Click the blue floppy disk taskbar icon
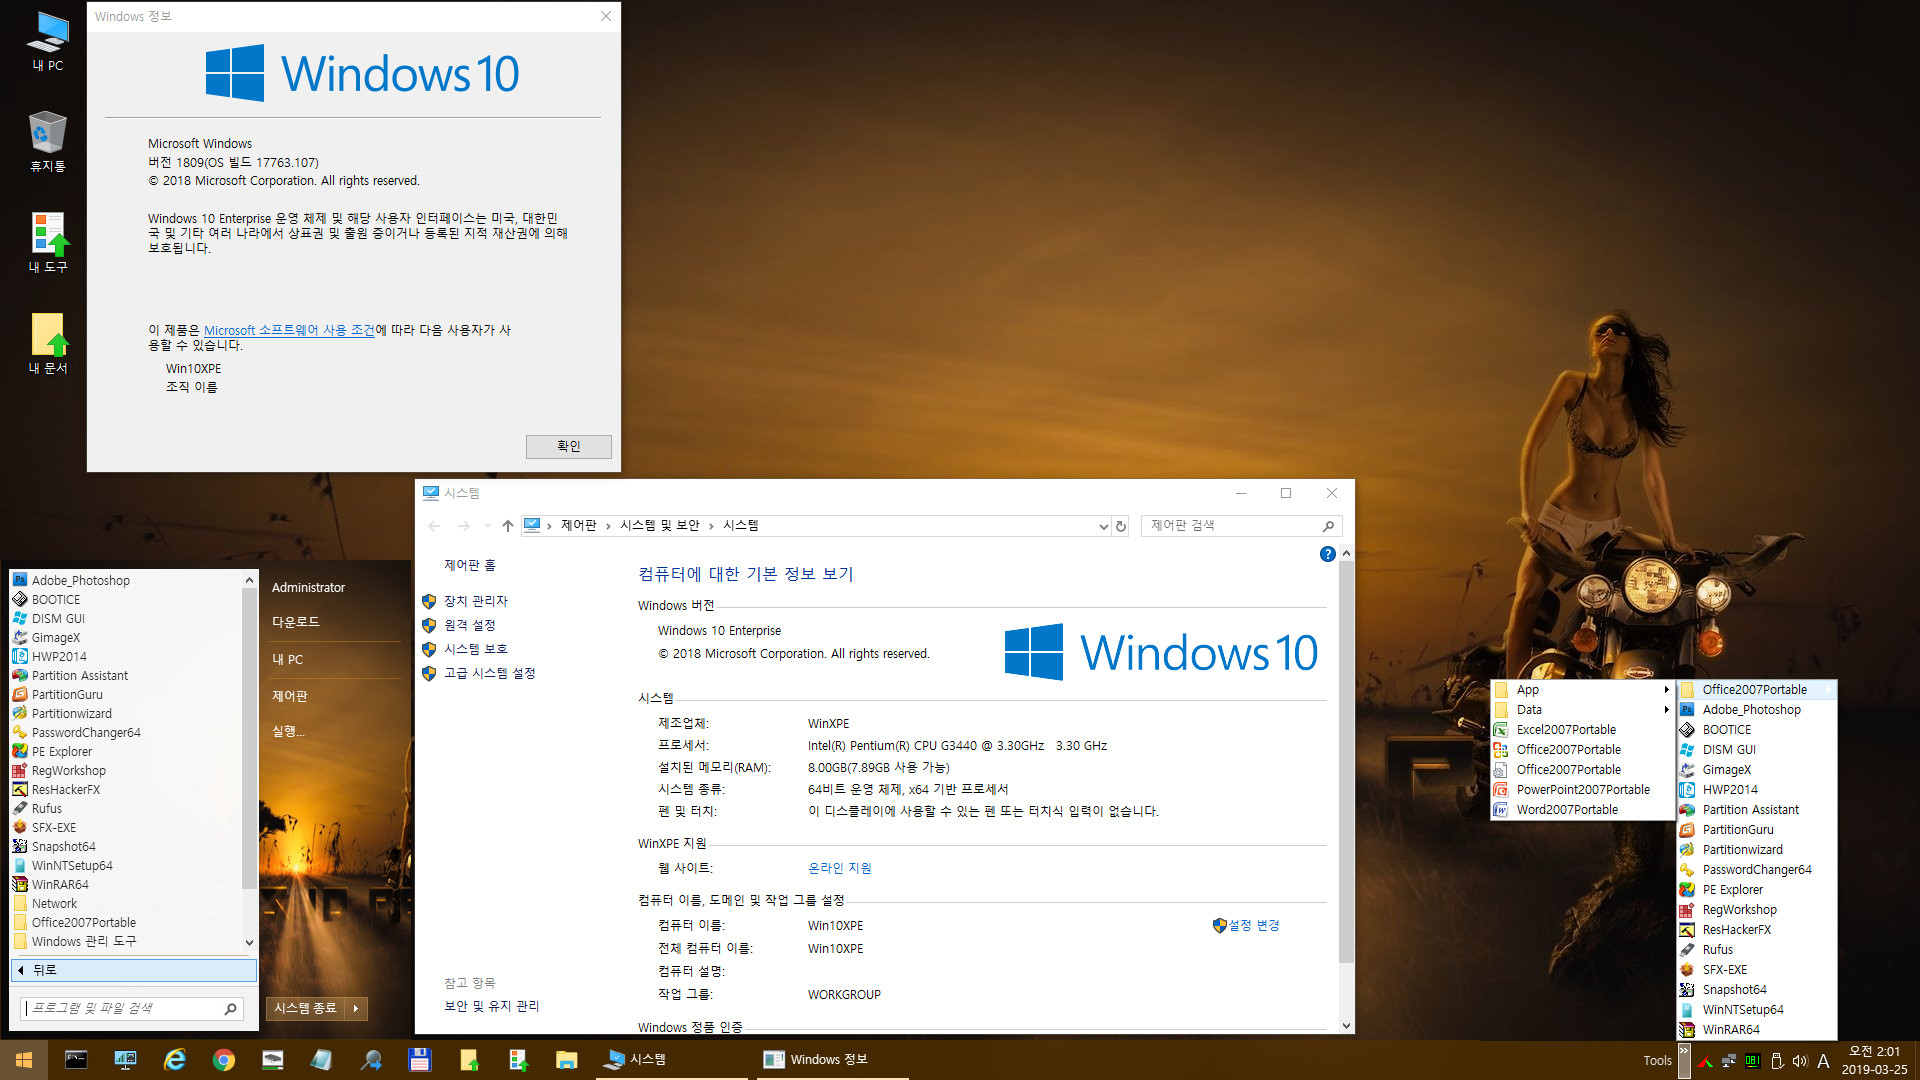The image size is (1920, 1080). [420, 1060]
